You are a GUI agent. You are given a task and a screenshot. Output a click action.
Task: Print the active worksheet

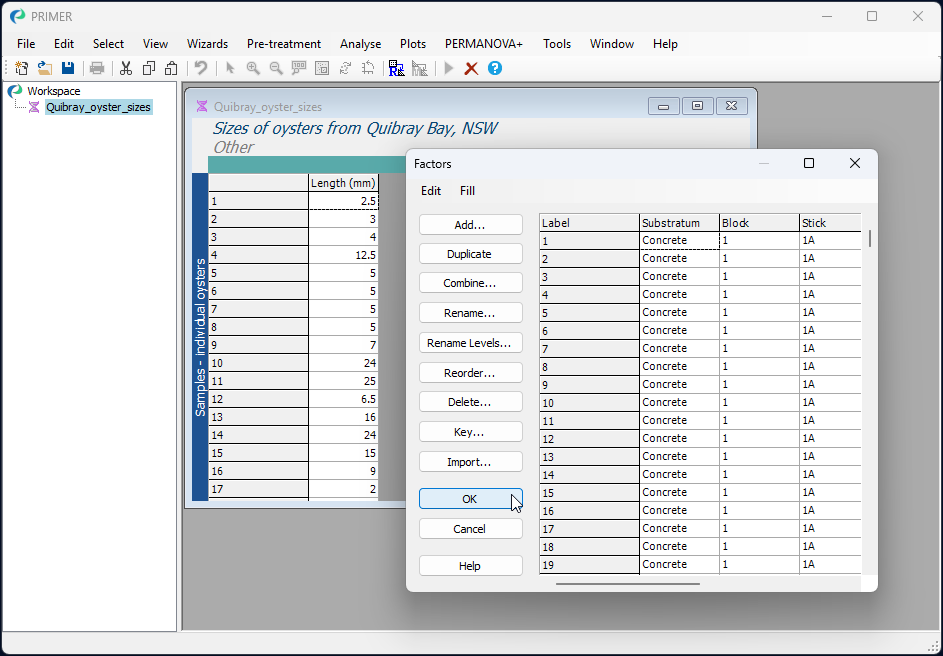click(x=97, y=68)
